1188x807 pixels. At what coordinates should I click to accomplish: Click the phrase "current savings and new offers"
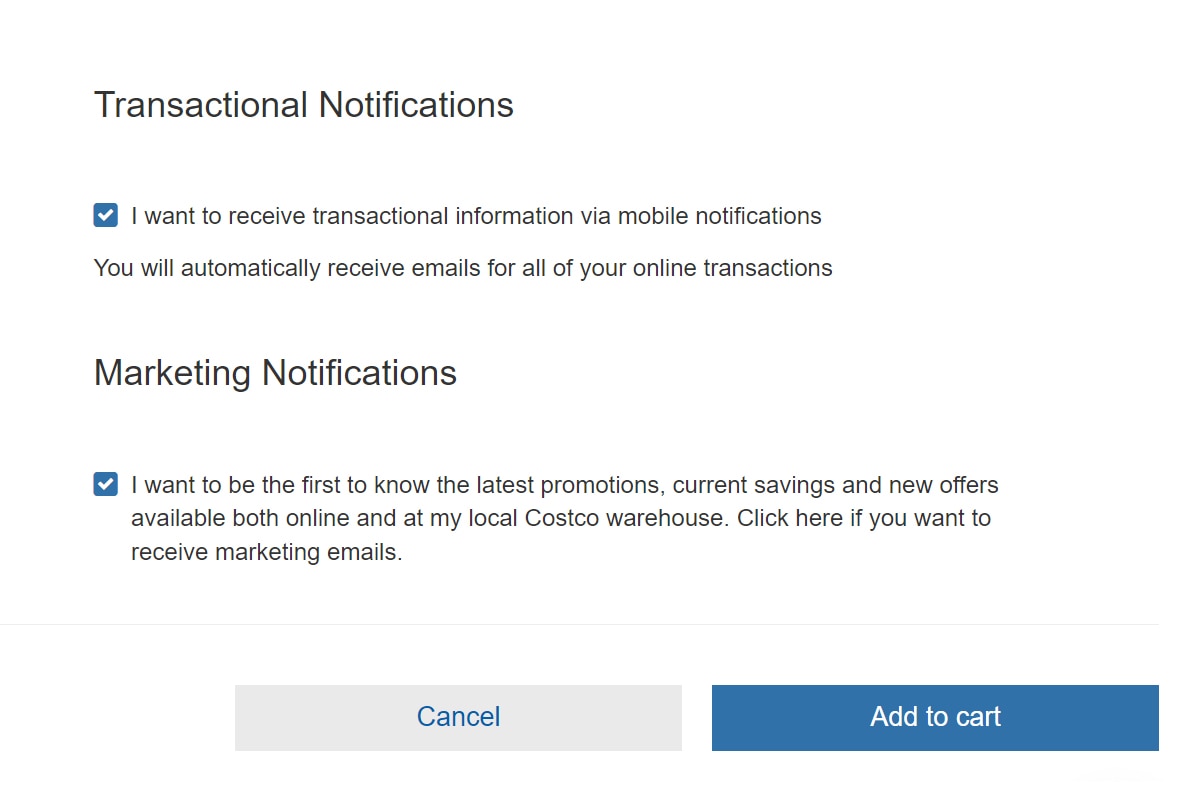pos(835,486)
